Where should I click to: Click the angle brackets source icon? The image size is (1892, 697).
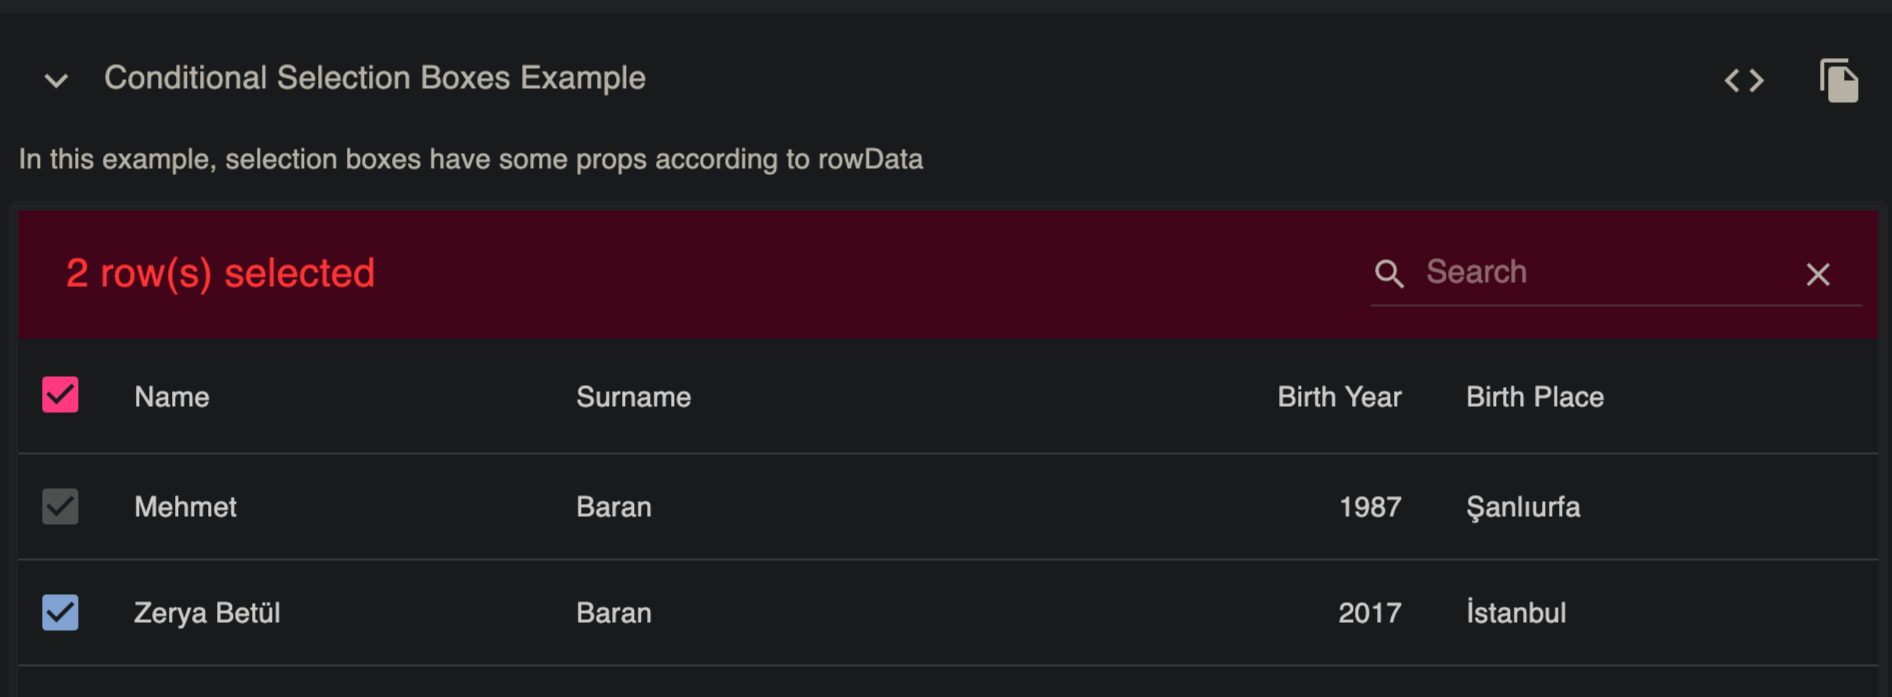[x=1745, y=81]
